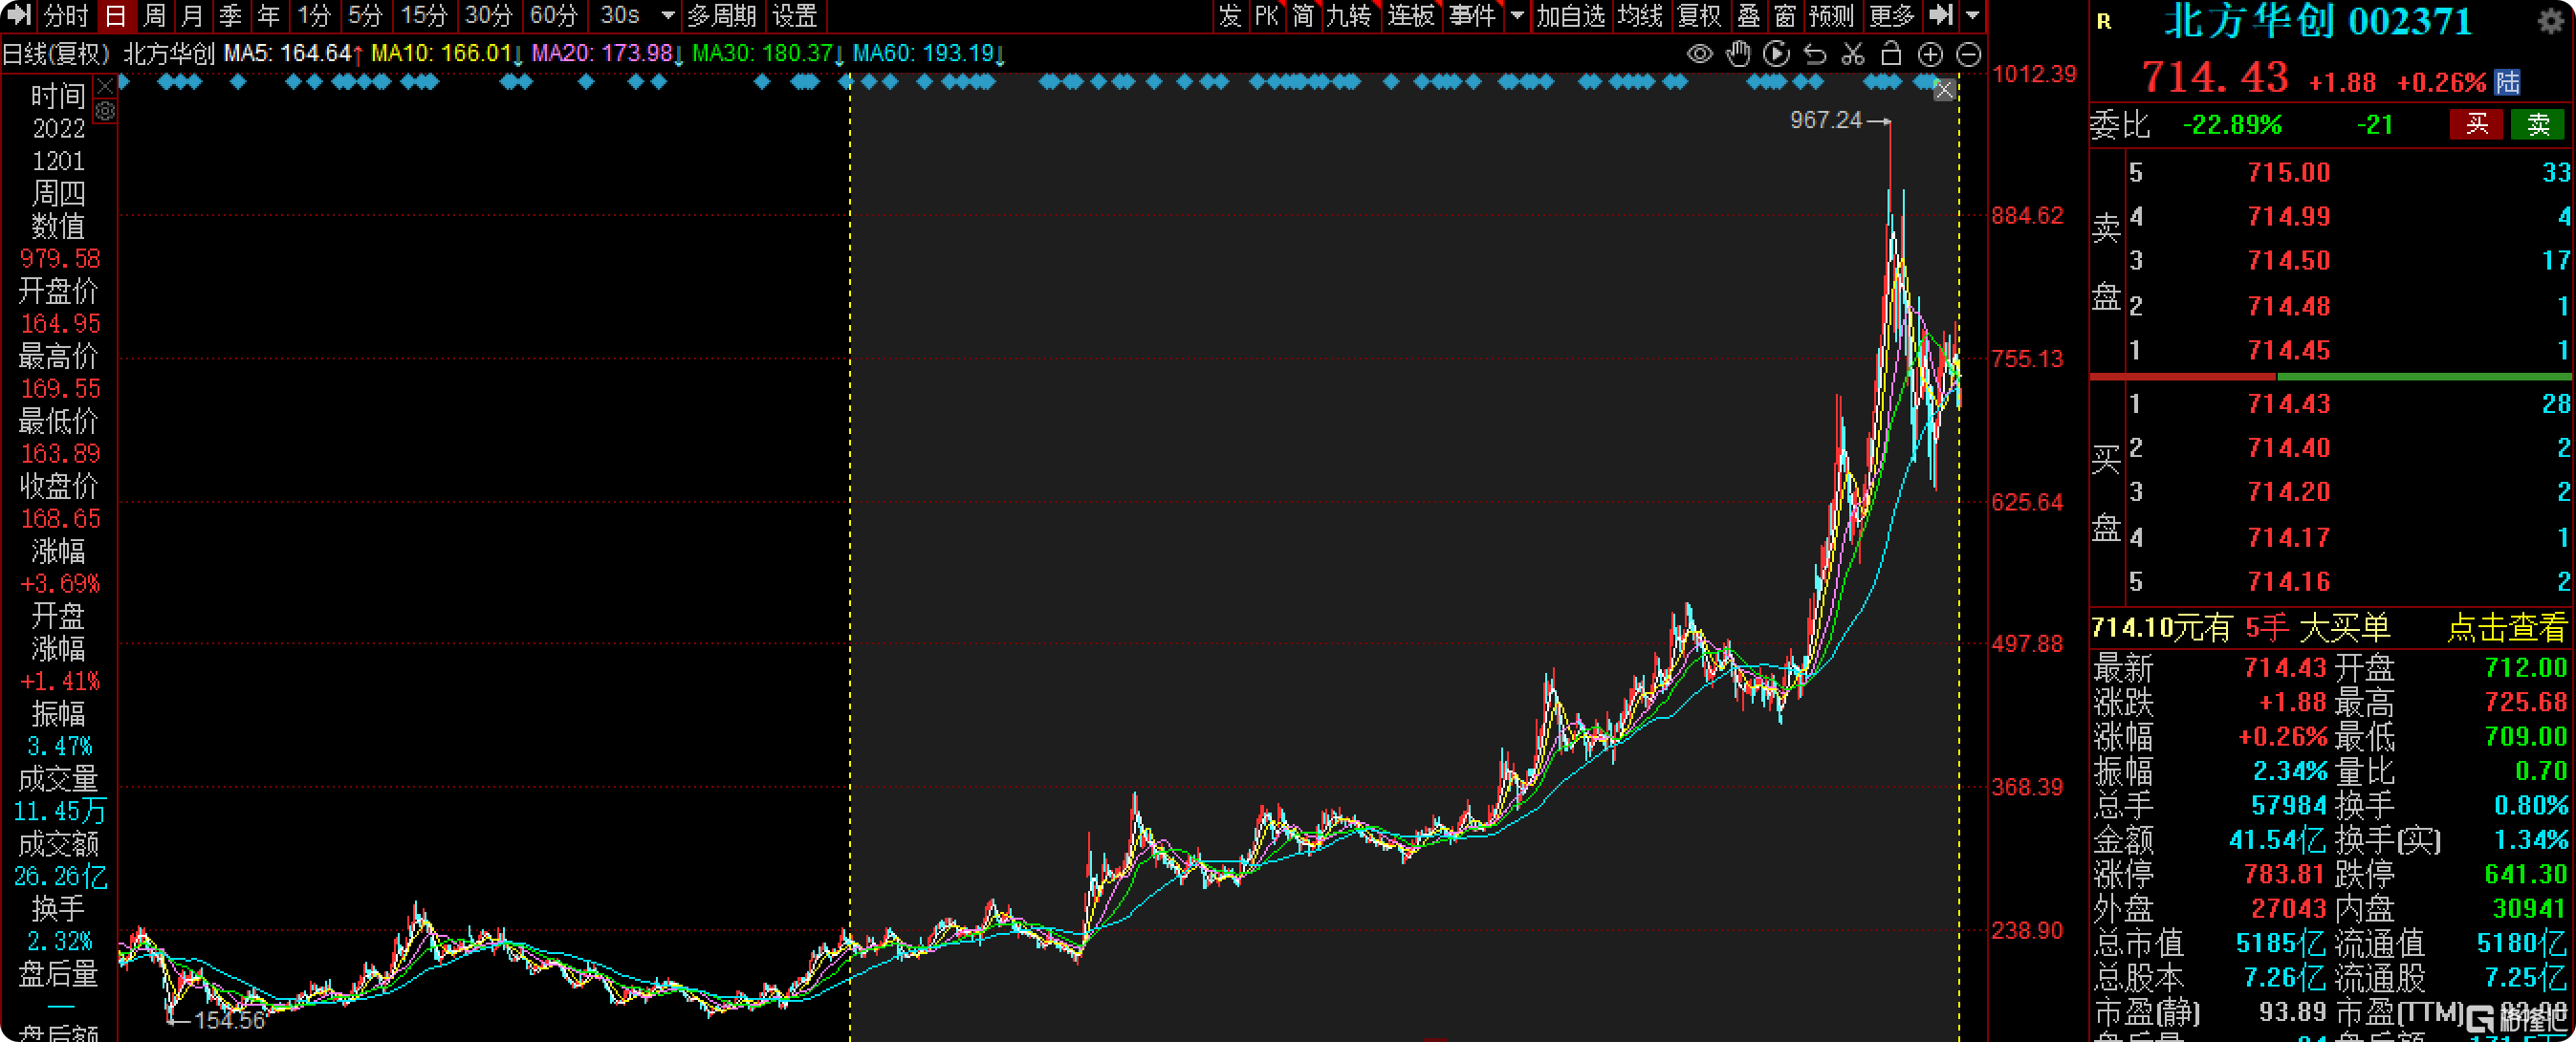Click the 967.24 high price marker
This screenshot has width=2576, height=1042.
coord(1826,120)
